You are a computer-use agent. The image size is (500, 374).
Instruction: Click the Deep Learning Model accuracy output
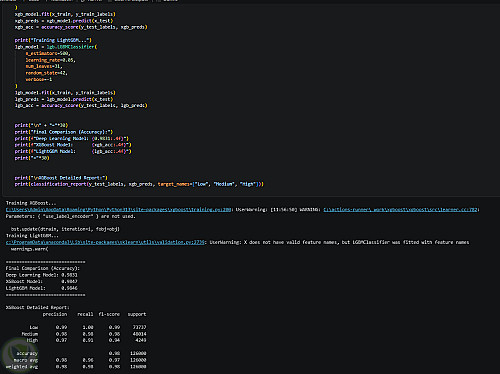[42, 275]
